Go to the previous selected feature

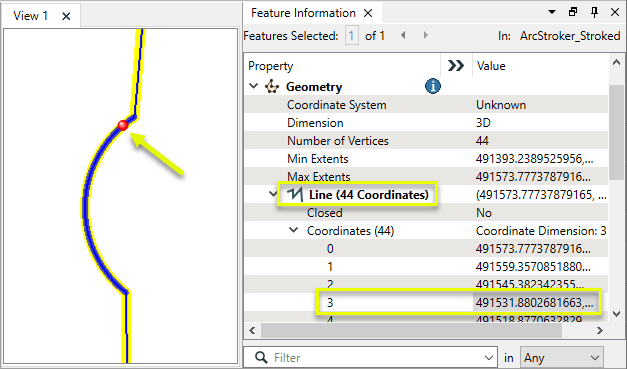(403, 36)
